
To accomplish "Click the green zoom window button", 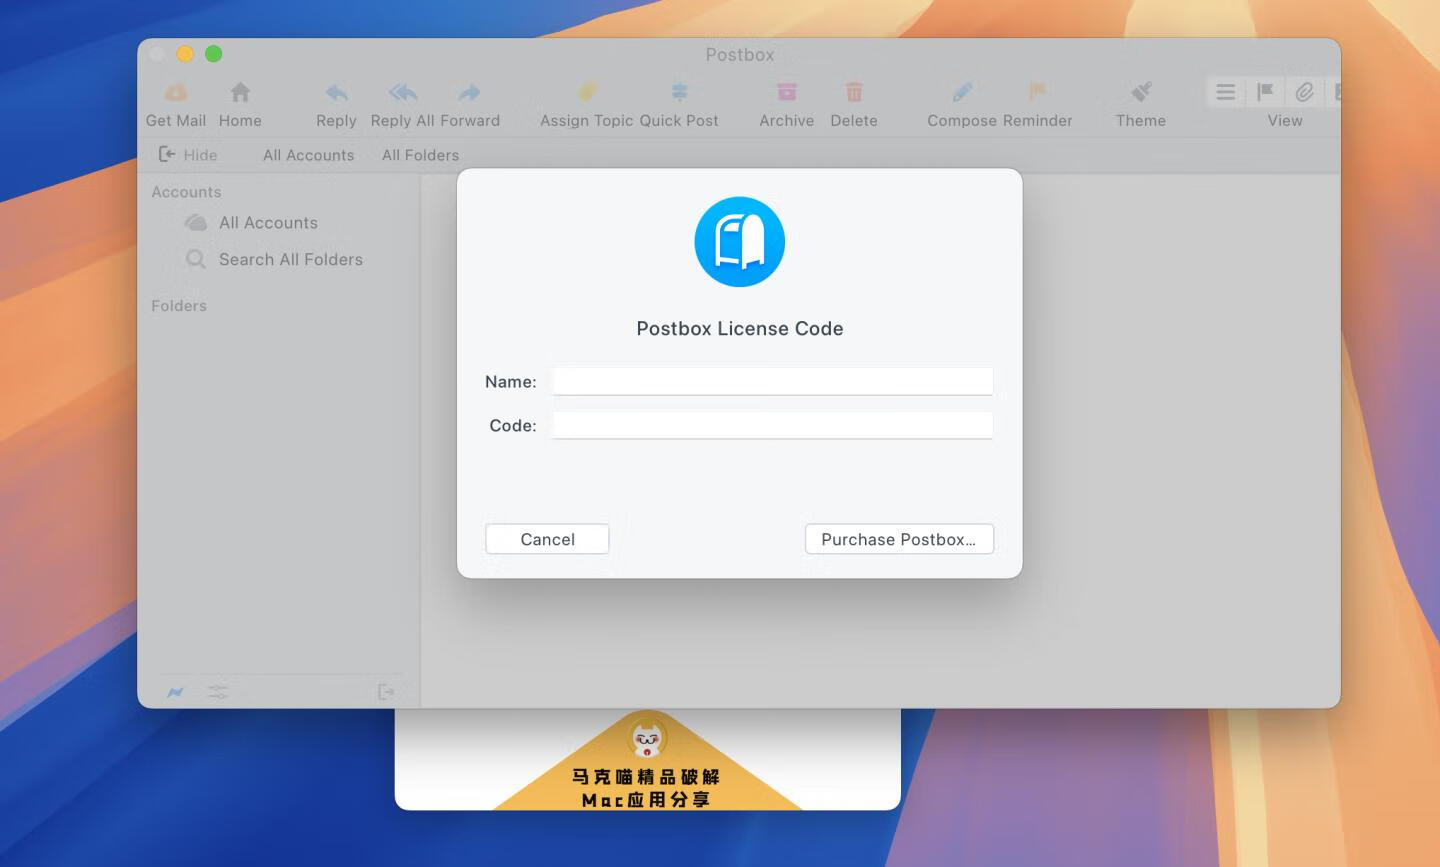I will point(214,54).
